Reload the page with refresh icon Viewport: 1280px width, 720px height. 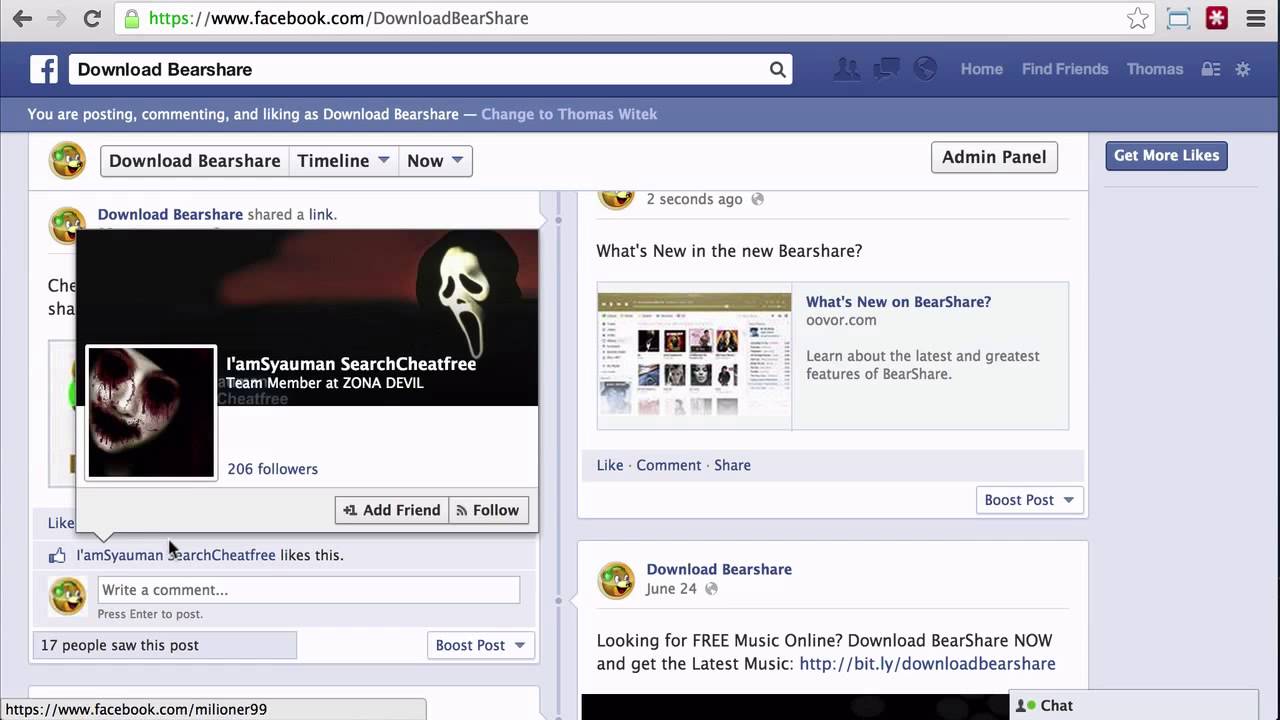pos(92,18)
